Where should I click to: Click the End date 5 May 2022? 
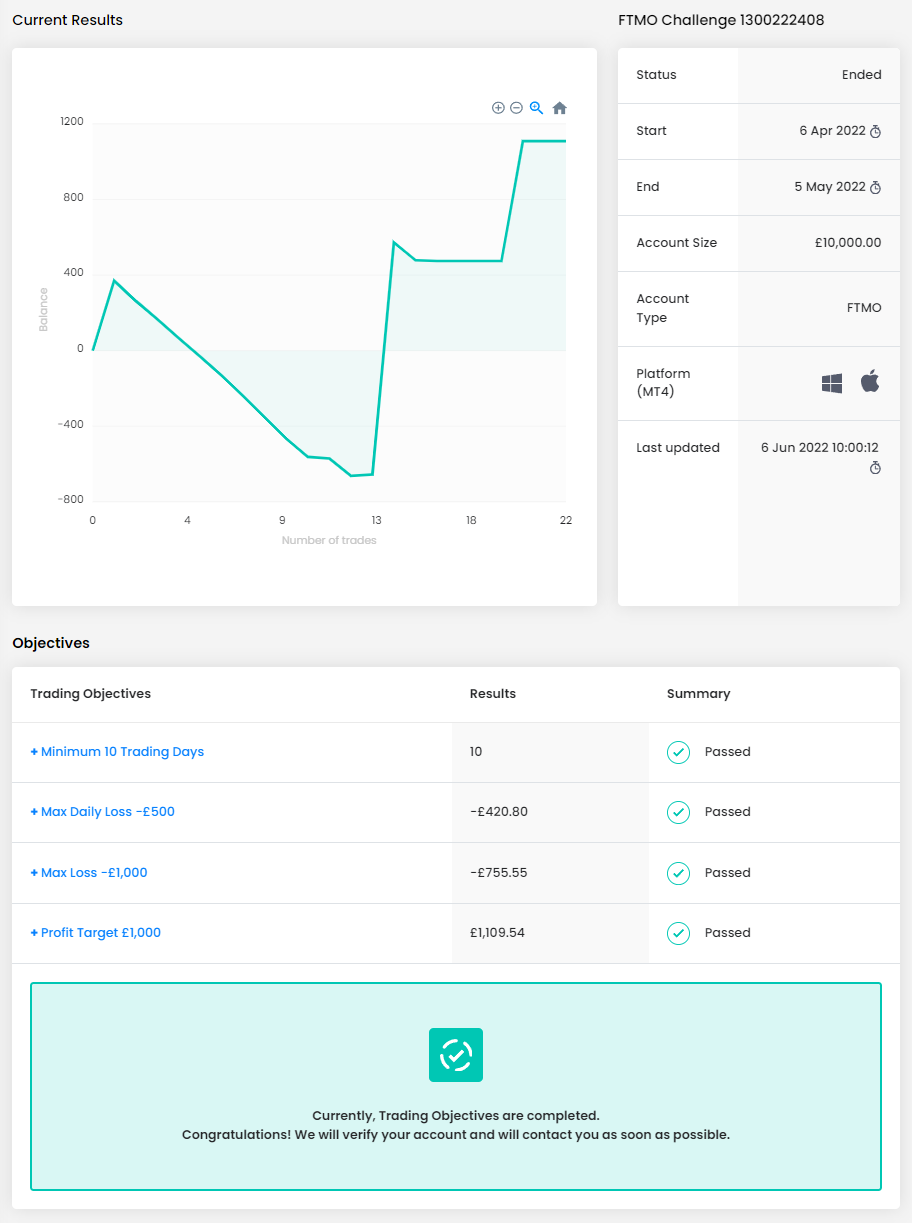coord(830,187)
